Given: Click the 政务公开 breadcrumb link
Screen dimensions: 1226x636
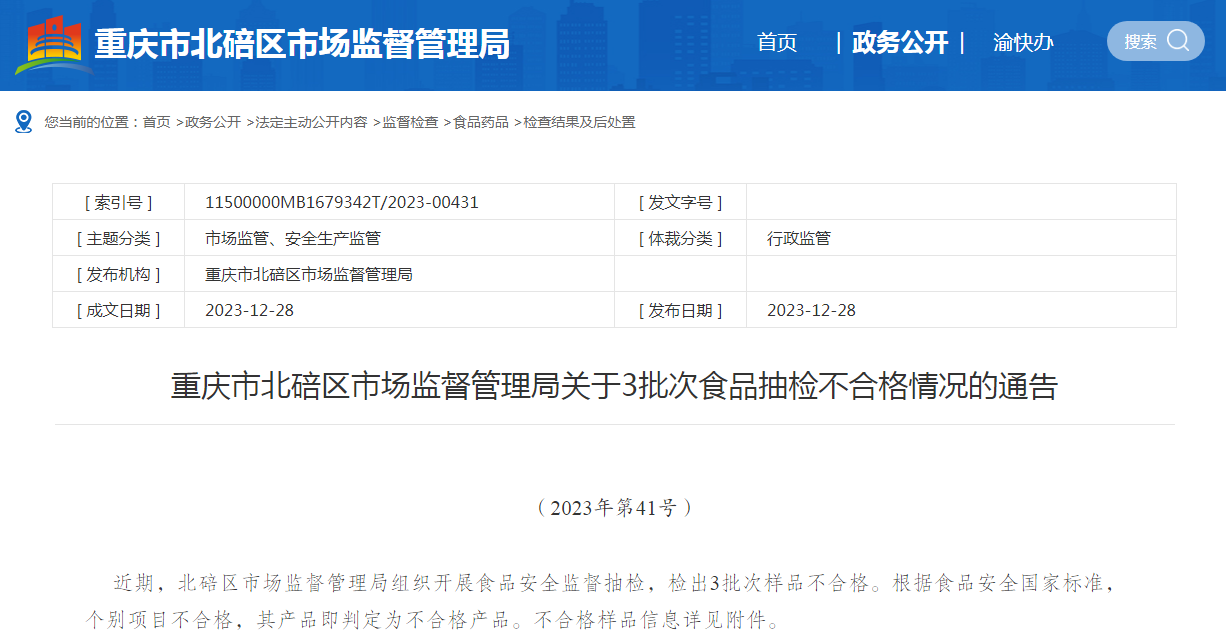Looking at the screenshot, I should pyautogui.click(x=213, y=122).
